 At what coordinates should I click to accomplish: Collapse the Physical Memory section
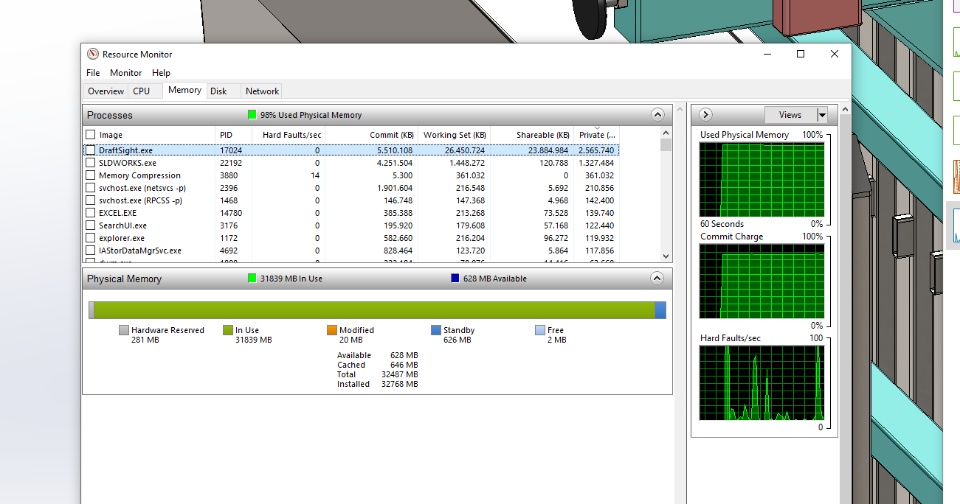click(657, 278)
